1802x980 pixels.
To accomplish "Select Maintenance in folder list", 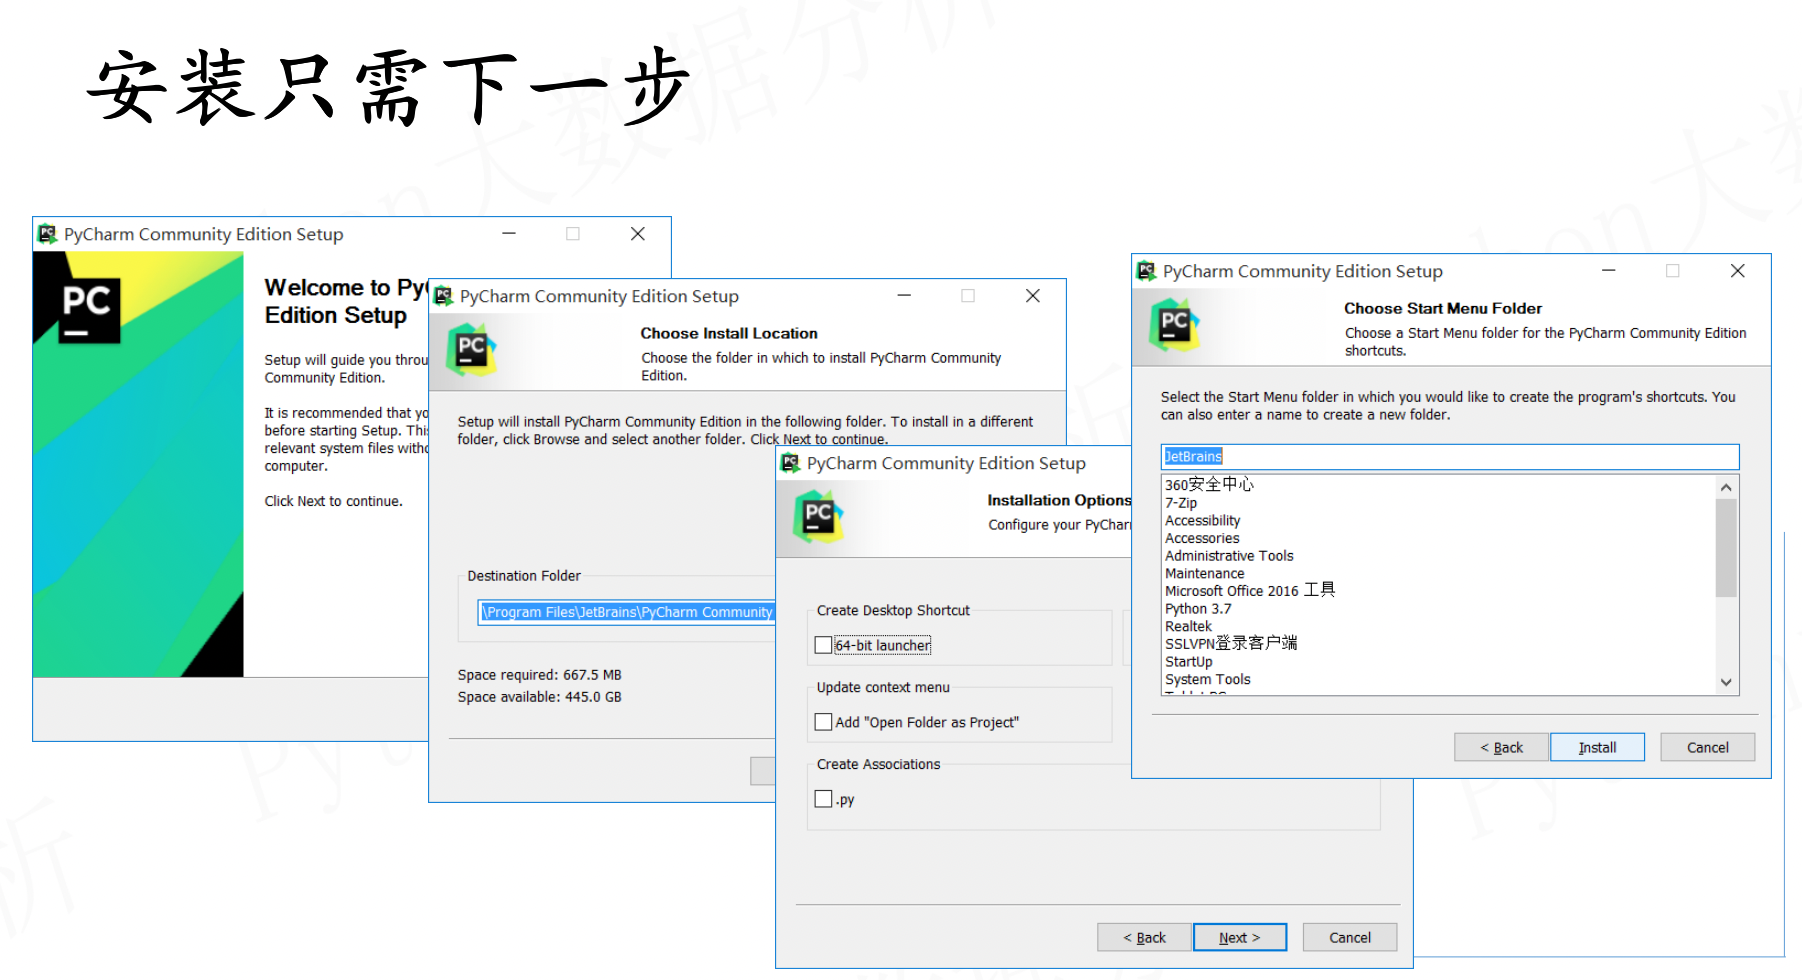I will pyautogui.click(x=1204, y=574).
